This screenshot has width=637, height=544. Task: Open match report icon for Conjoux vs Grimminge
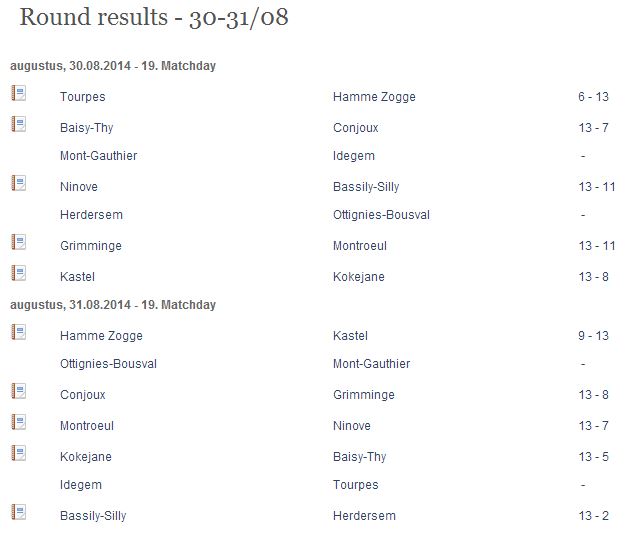(19, 391)
